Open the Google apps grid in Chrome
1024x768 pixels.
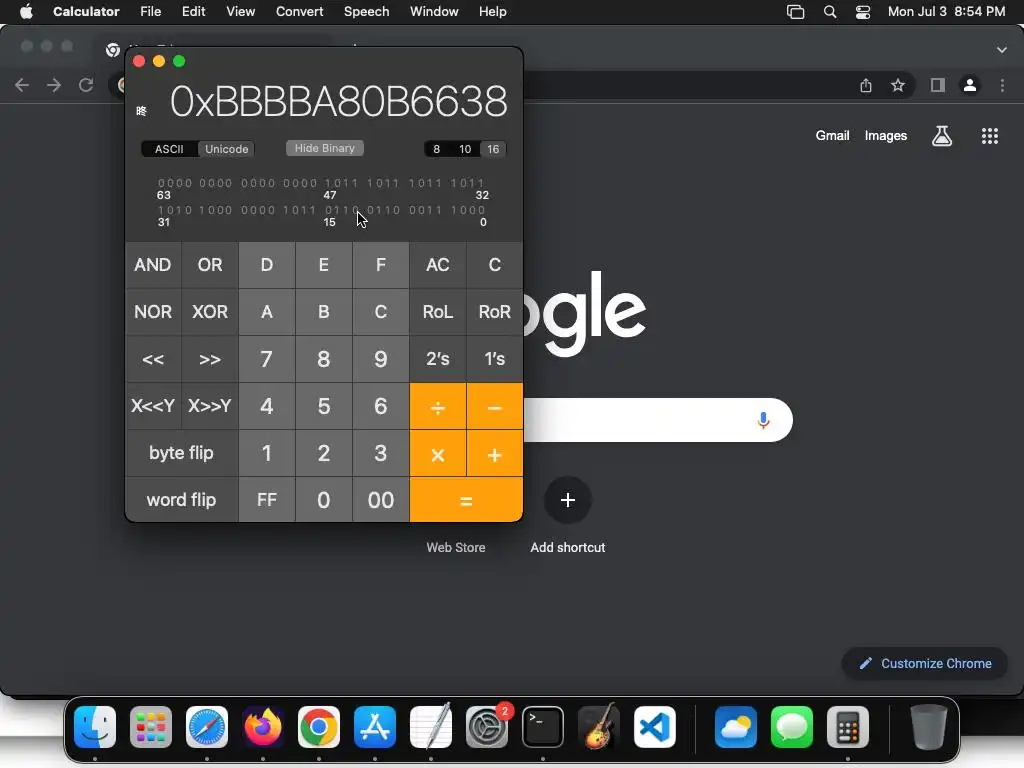989,136
